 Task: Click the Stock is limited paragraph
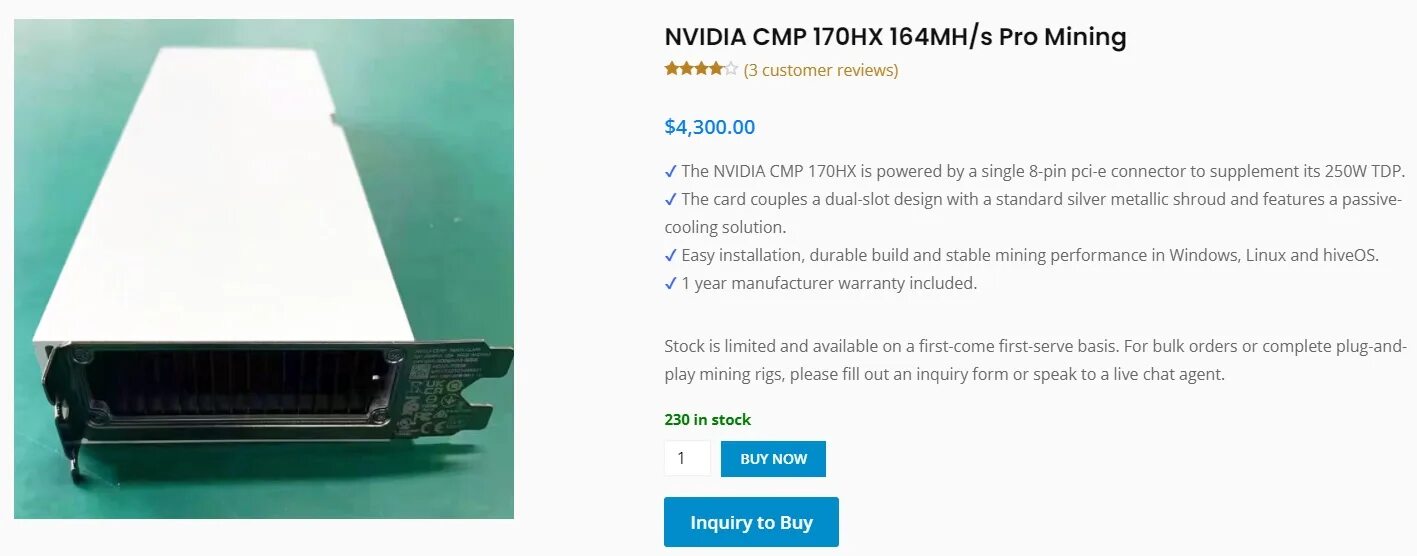click(1035, 361)
